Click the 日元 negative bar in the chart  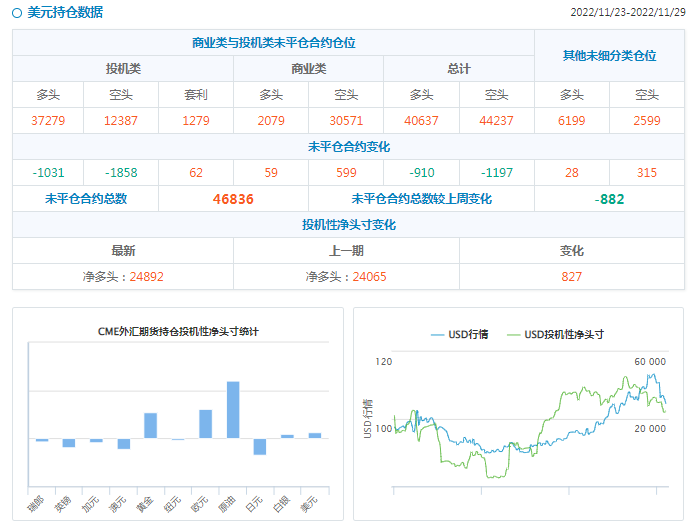click(260, 447)
